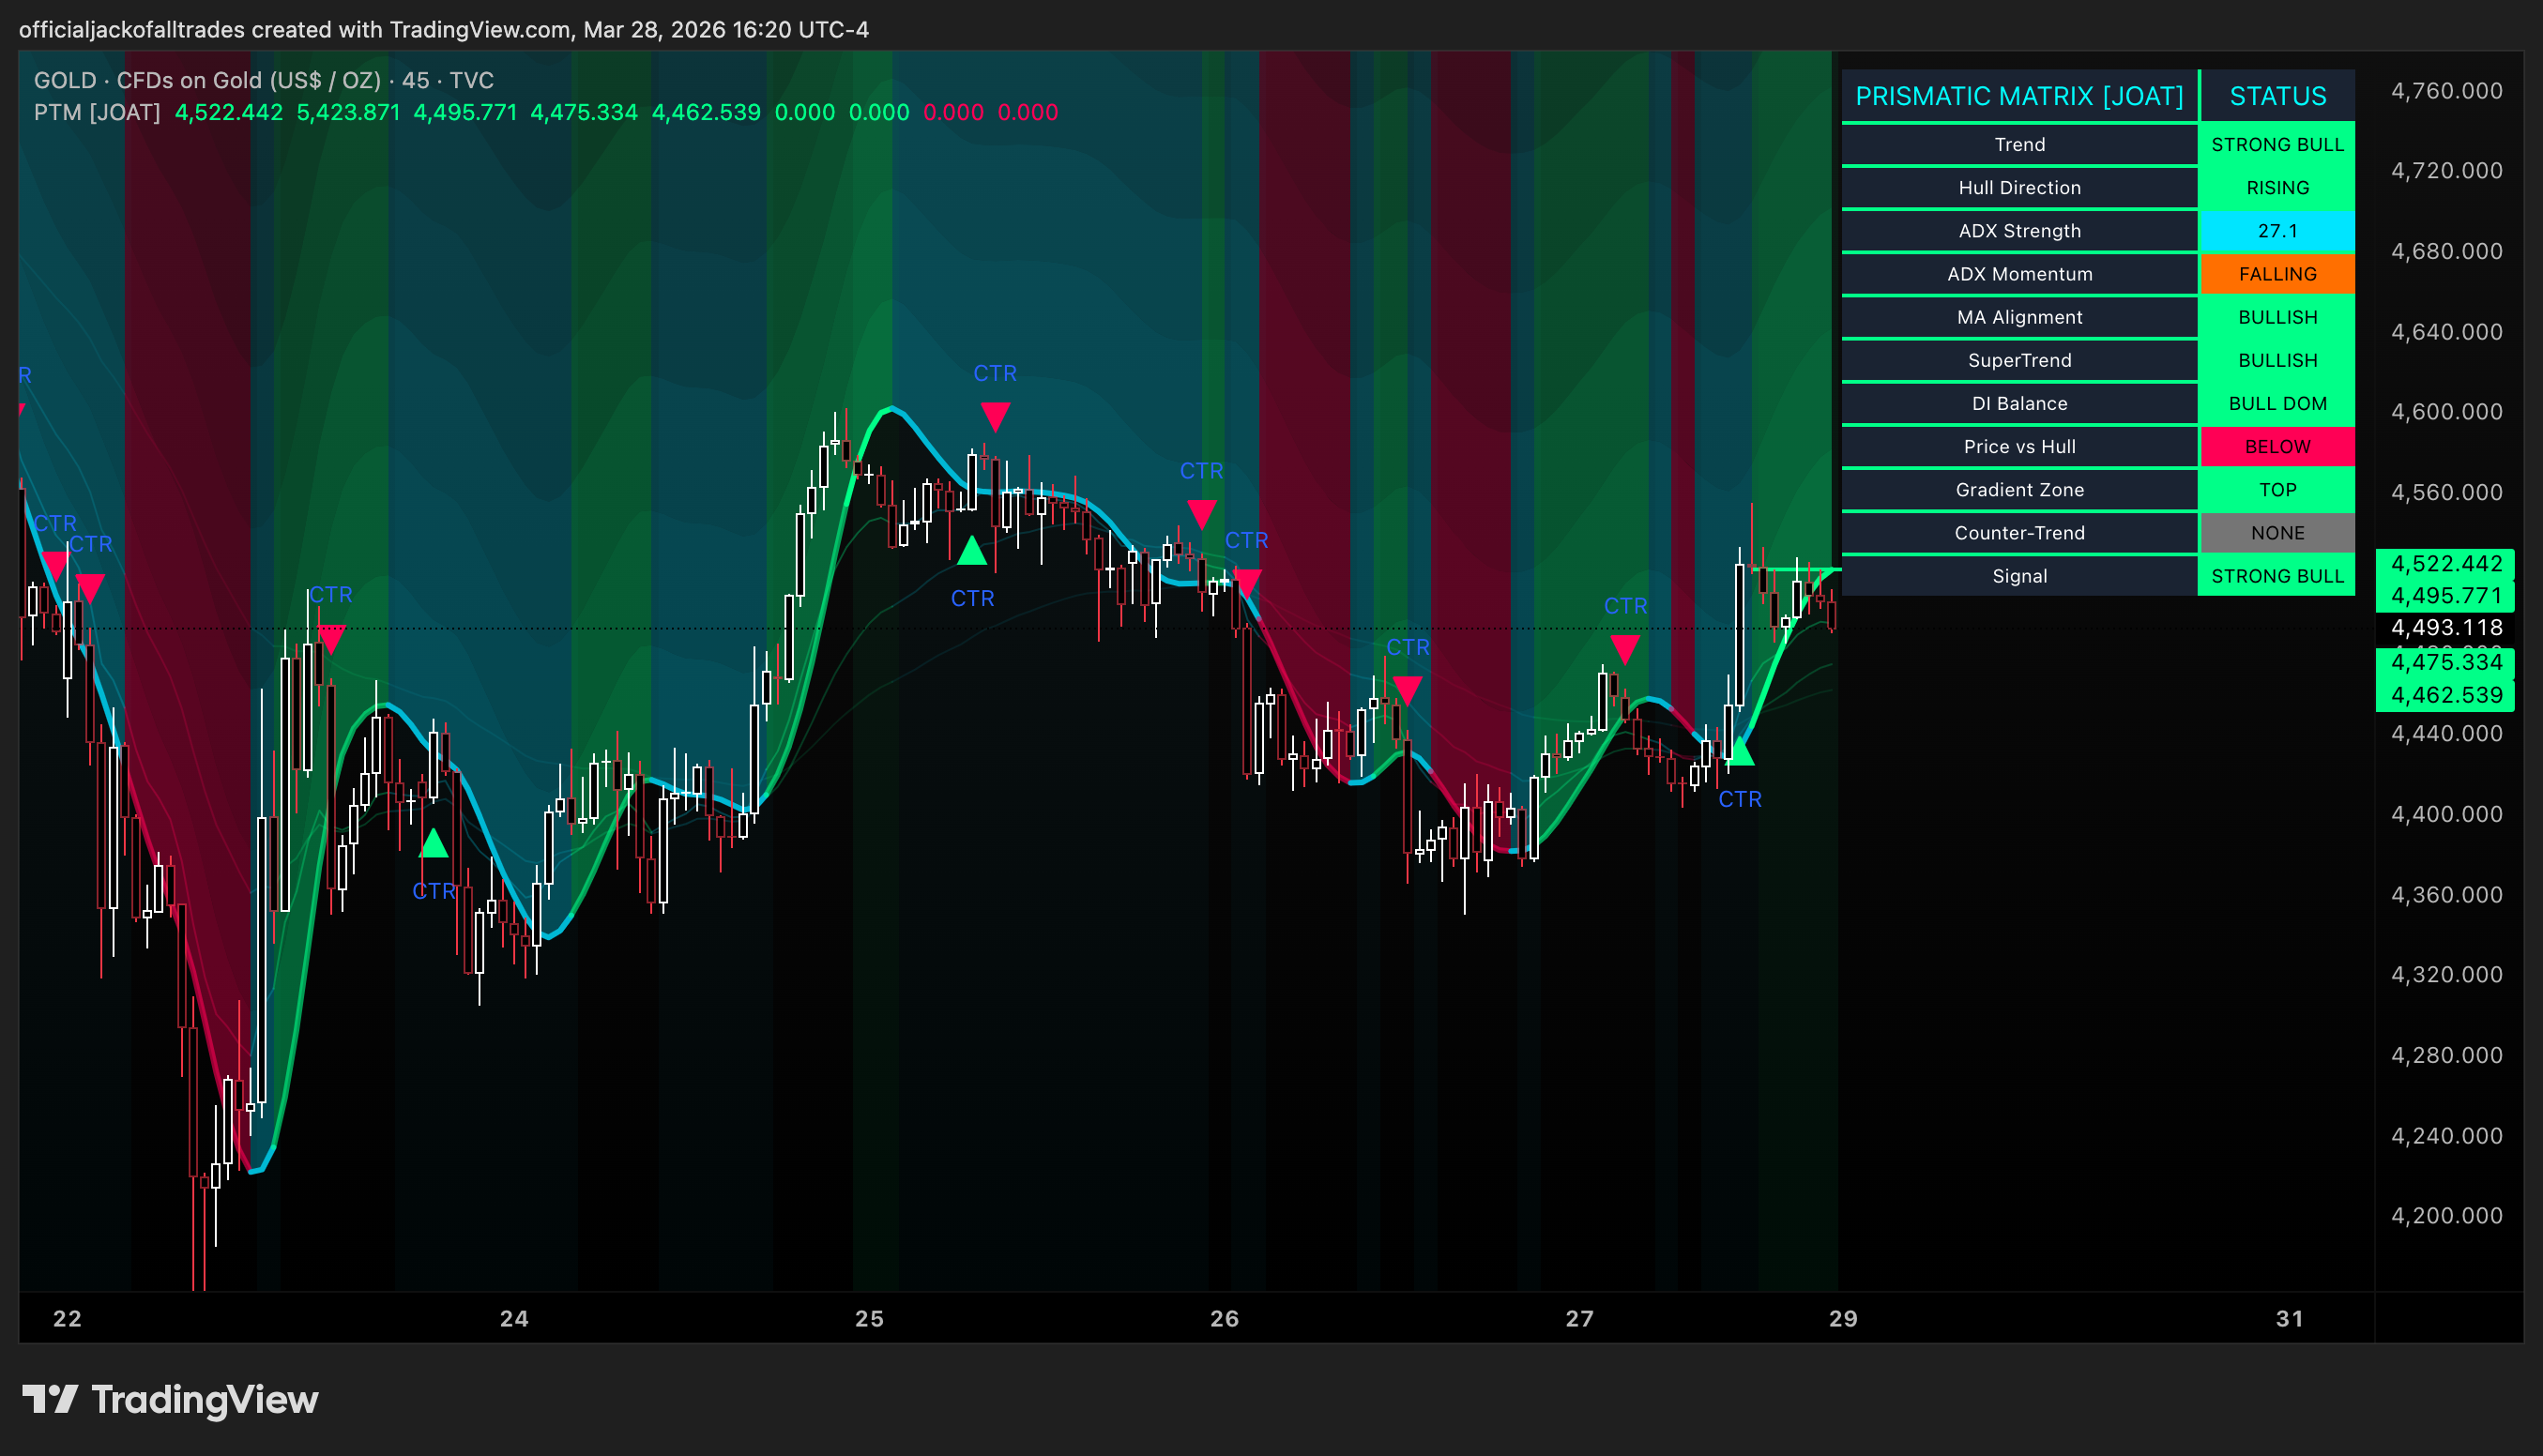Click date label 22 on time axis
The image size is (2543, 1456).
click(x=67, y=1319)
